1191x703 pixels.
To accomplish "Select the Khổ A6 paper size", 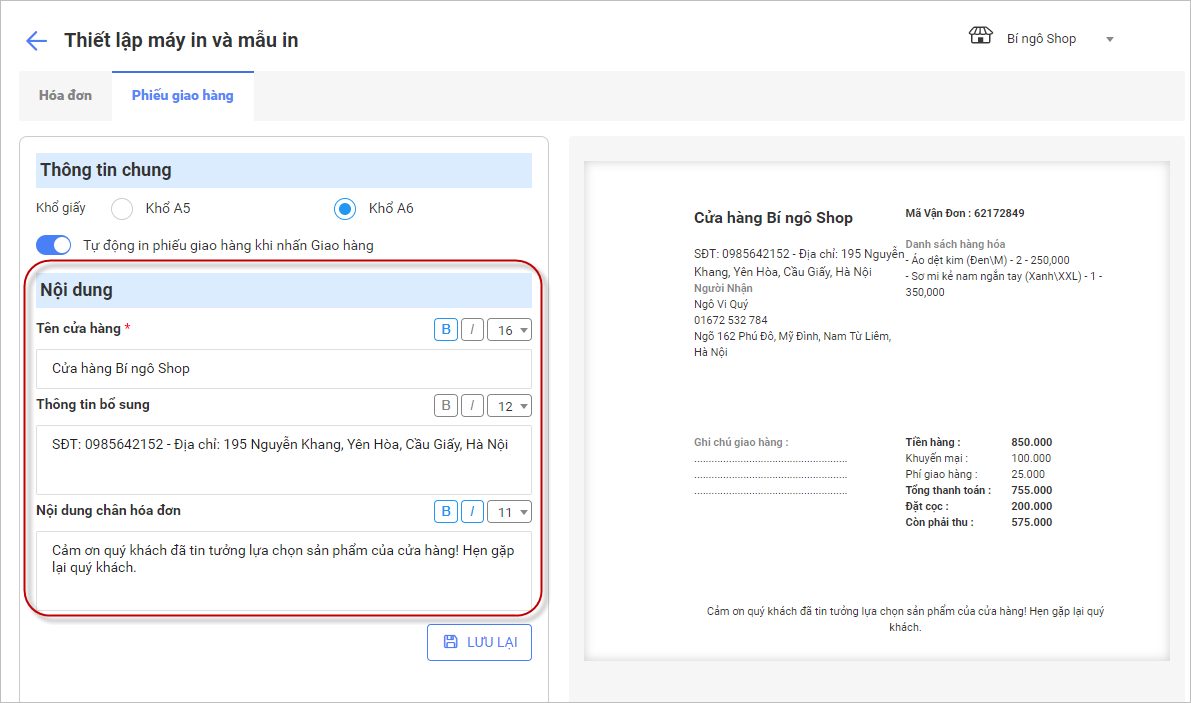I will pos(345,209).
